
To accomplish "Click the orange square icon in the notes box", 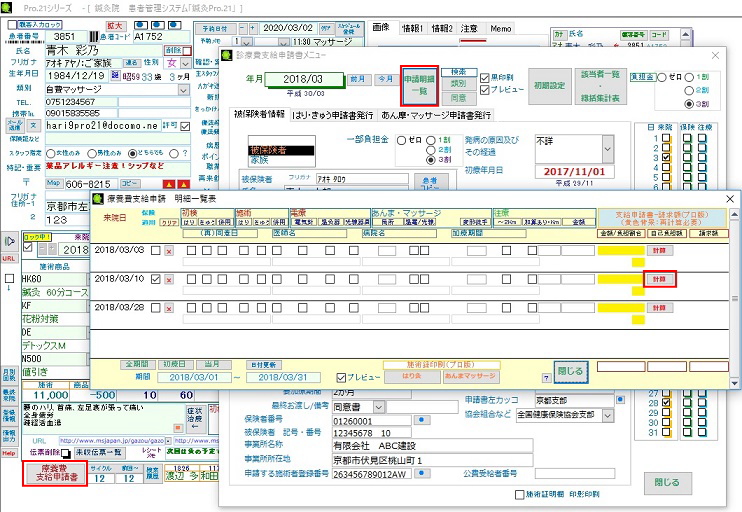I will (178, 428).
